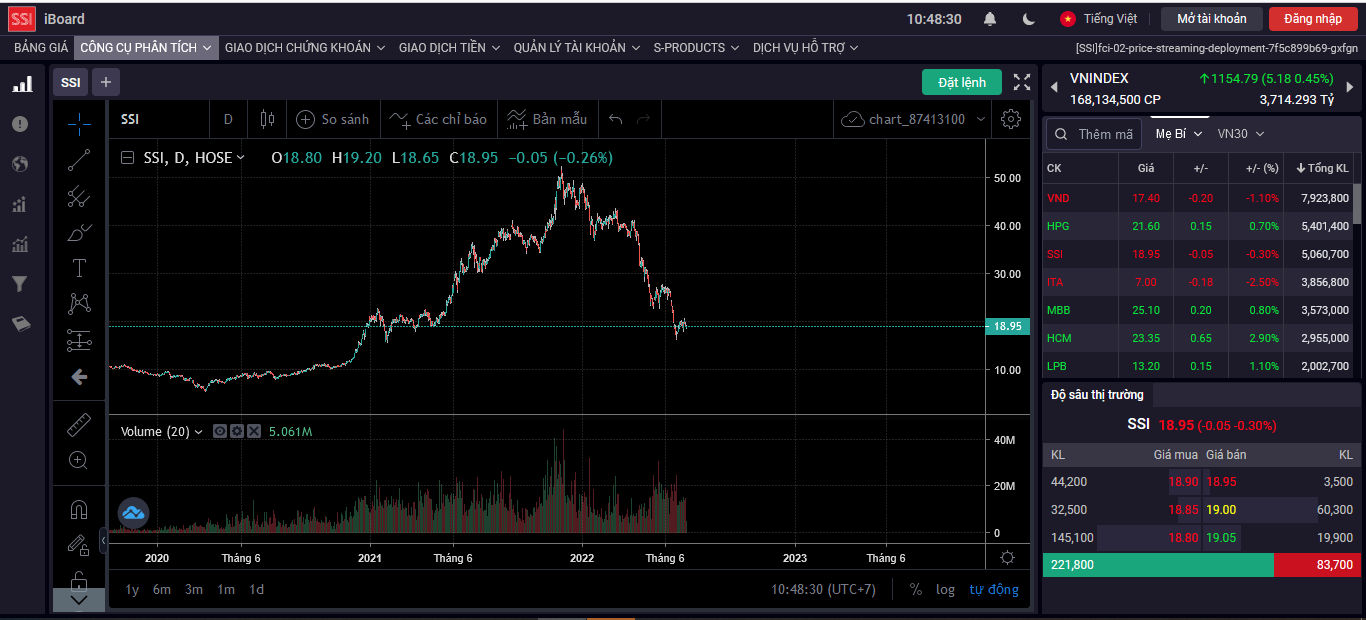Open chart_87413100 layout dropdown
Viewport: 1366px width, 620px height.
tap(914, 119)
